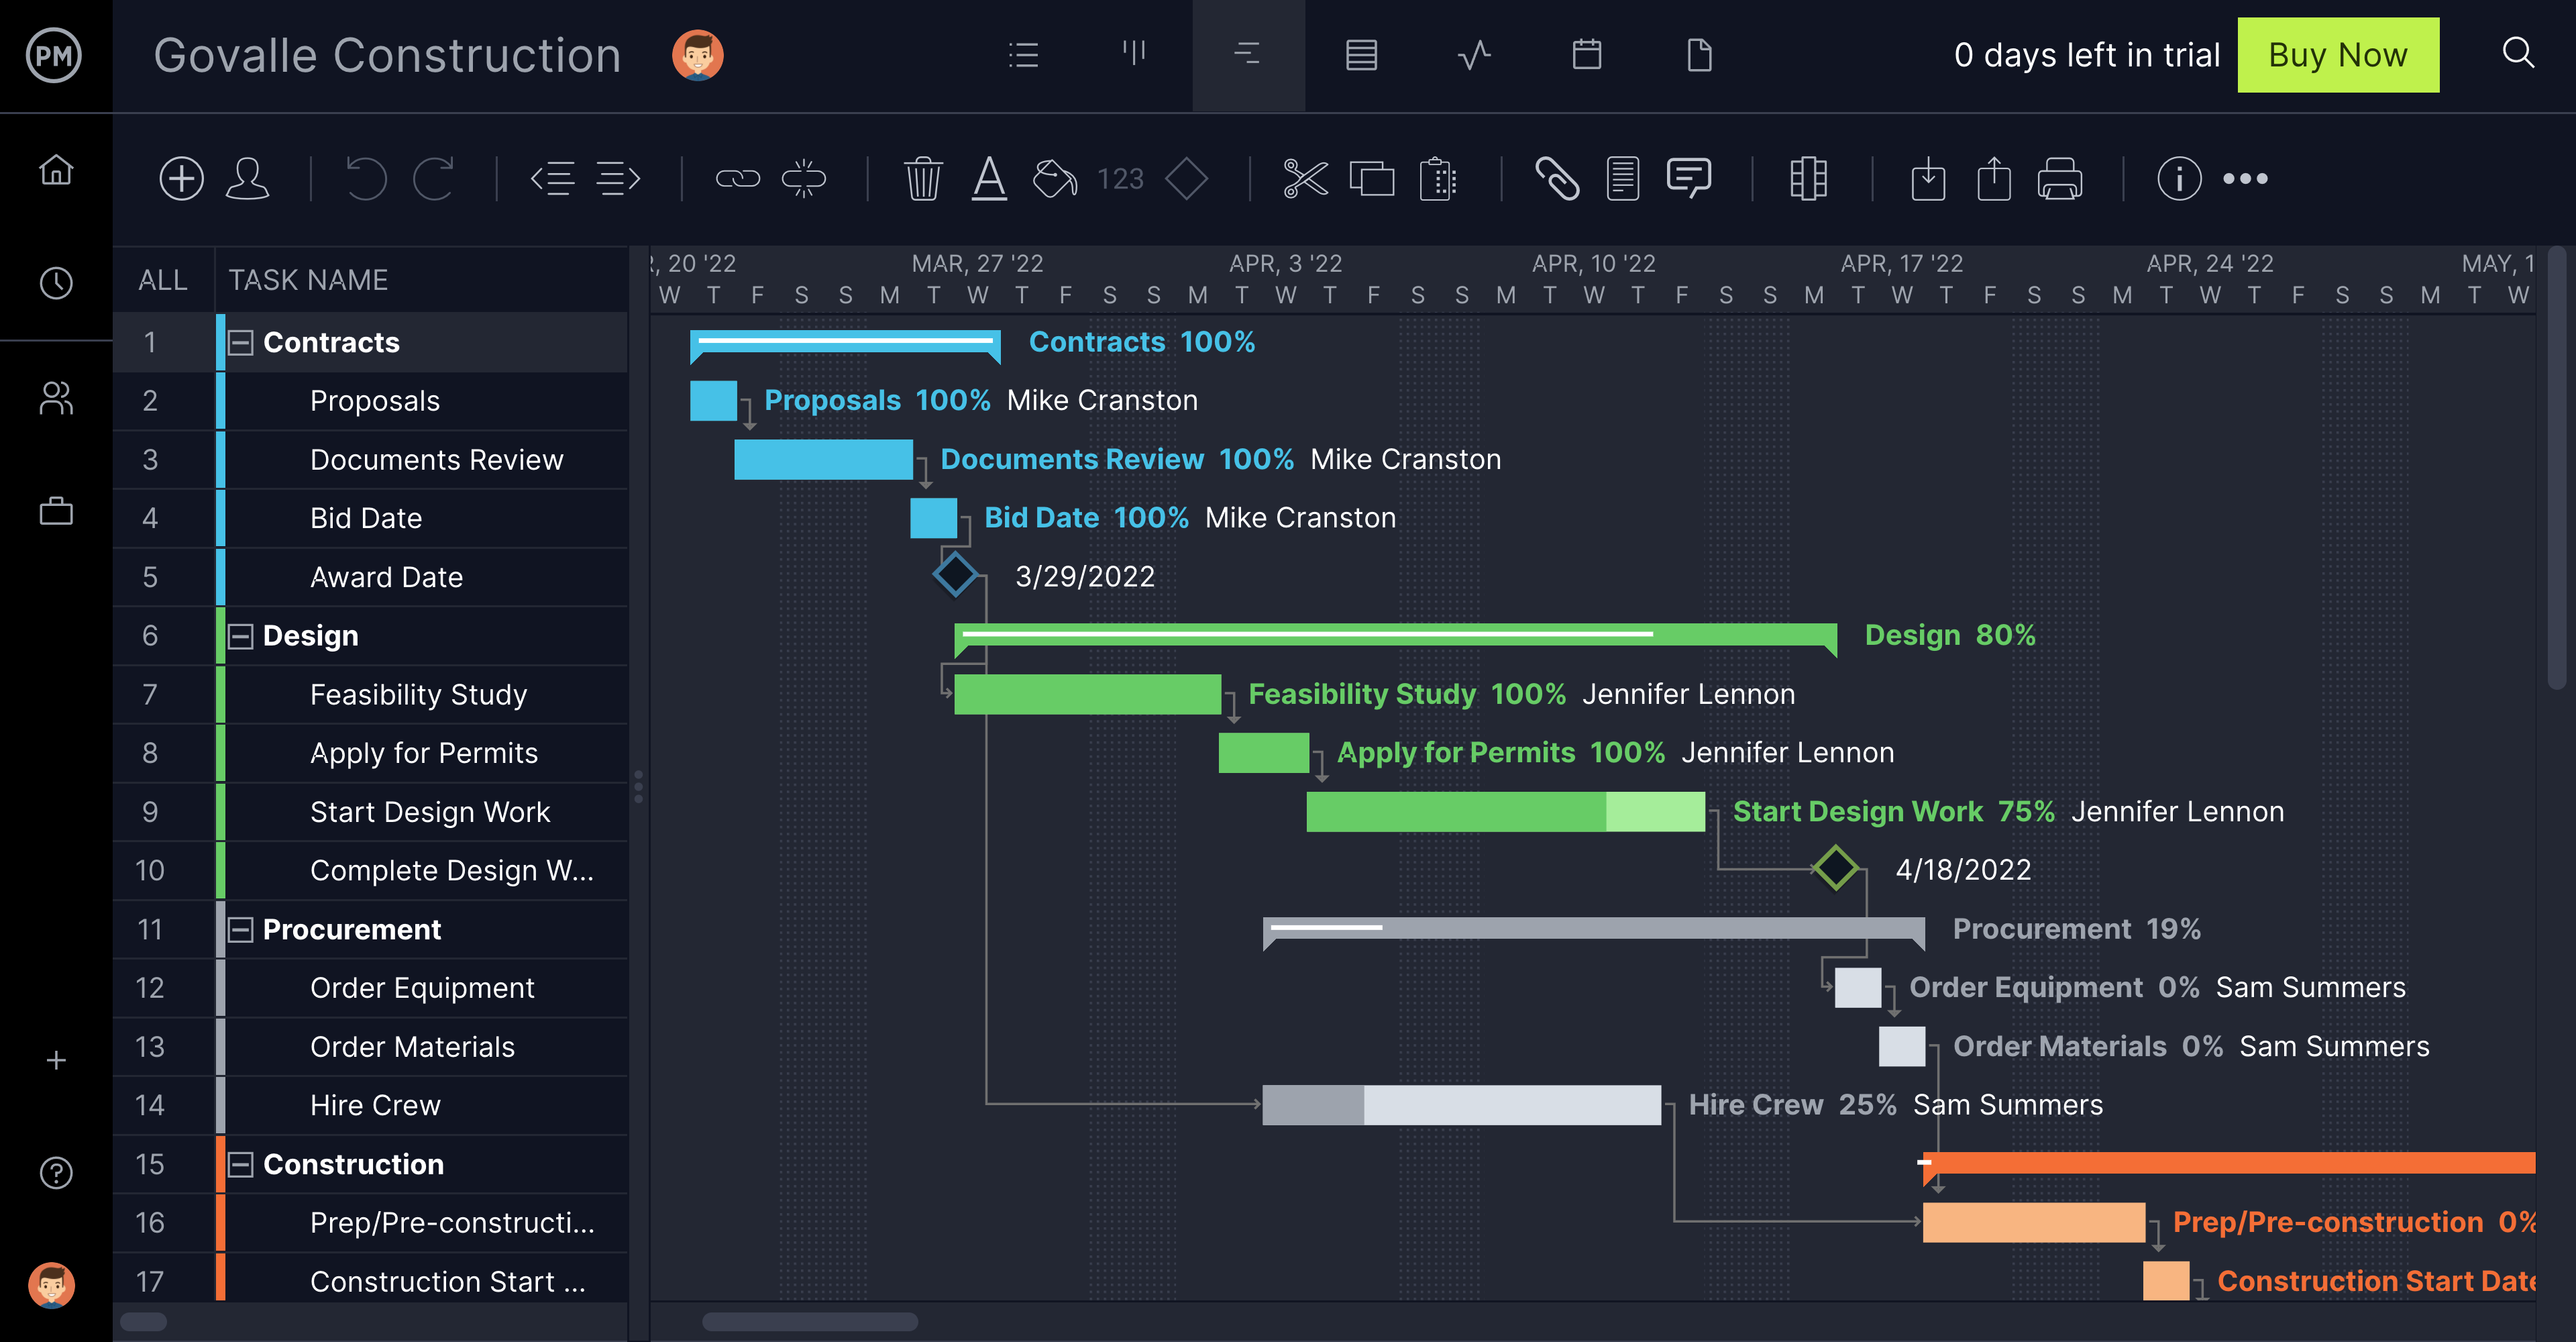The height and width of the screenshot is (1342, 2576).
Task: Click the milestone diamond toolbar icon
Action: click(1187, 180)
